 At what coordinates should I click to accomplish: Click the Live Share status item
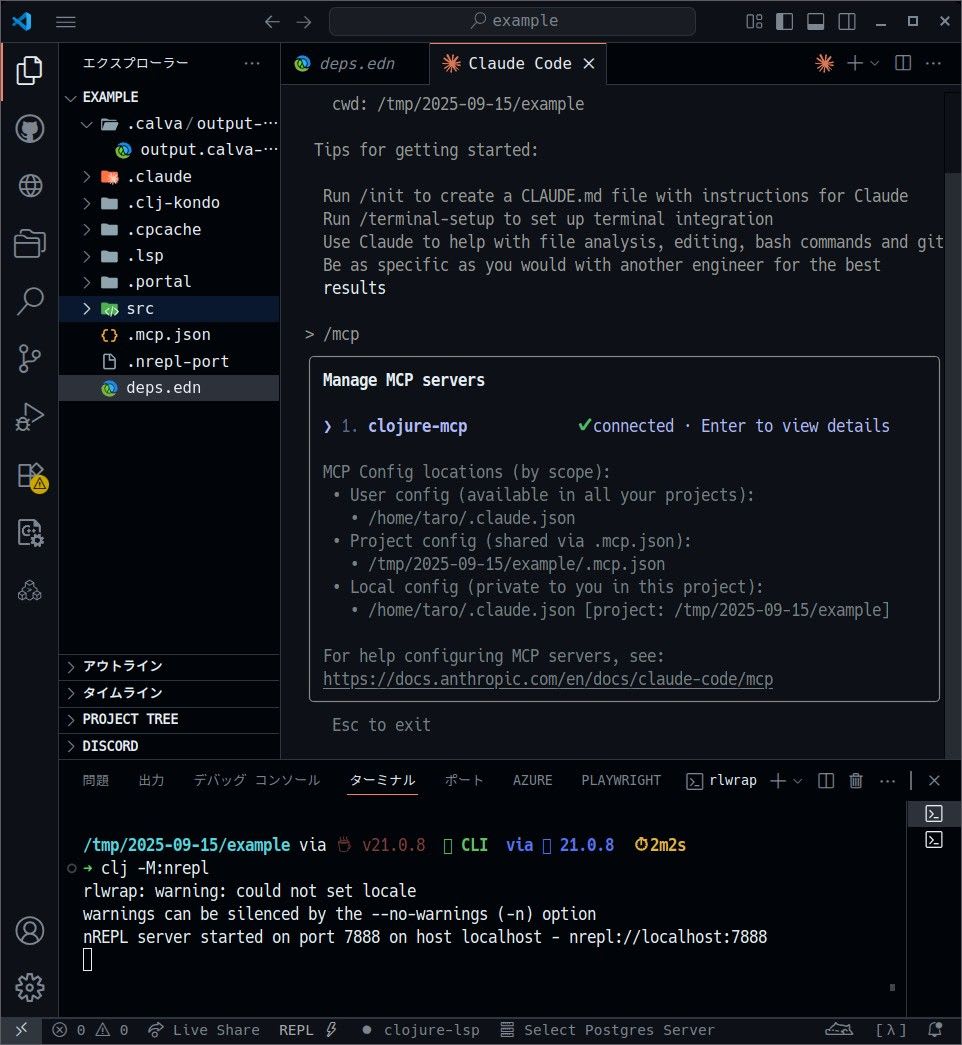pos(204,1030)
